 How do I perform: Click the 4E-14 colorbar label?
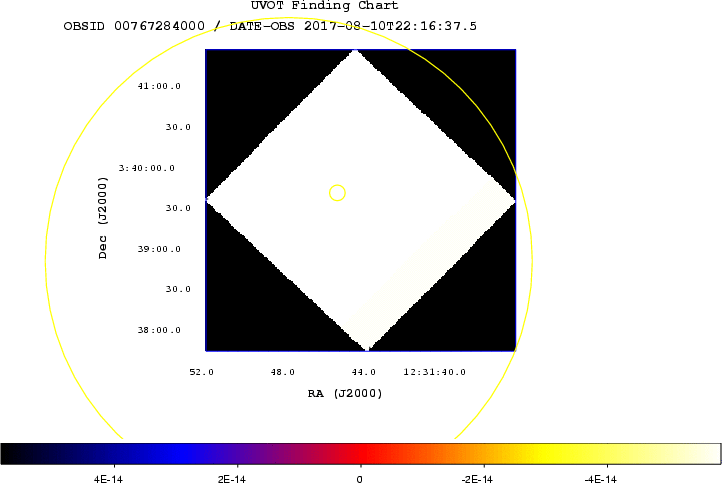pos(108,479)
